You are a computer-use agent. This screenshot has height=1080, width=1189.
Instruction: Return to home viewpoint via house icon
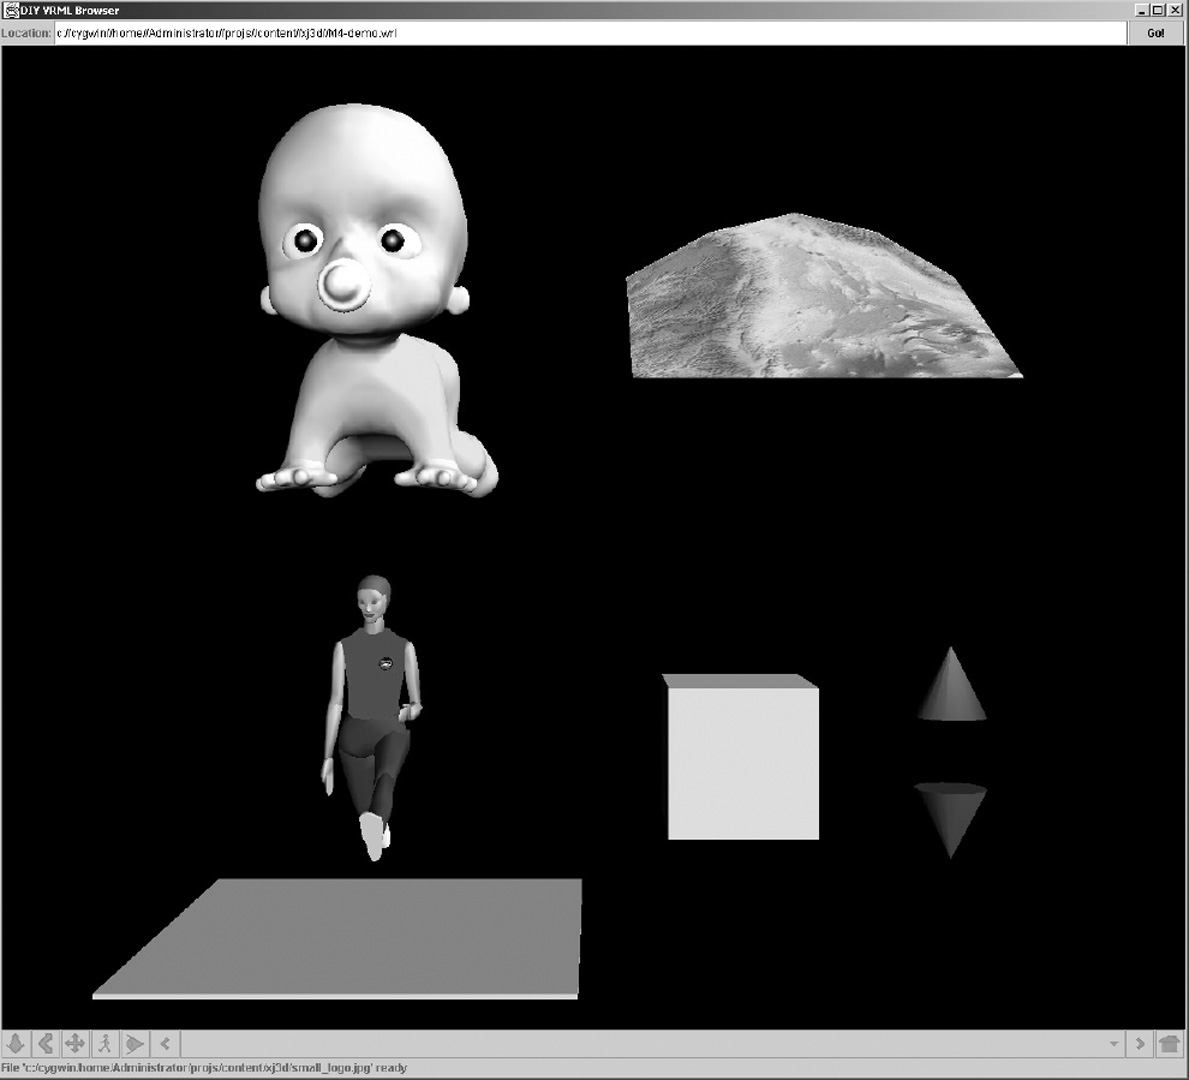click(1169, 1044)
